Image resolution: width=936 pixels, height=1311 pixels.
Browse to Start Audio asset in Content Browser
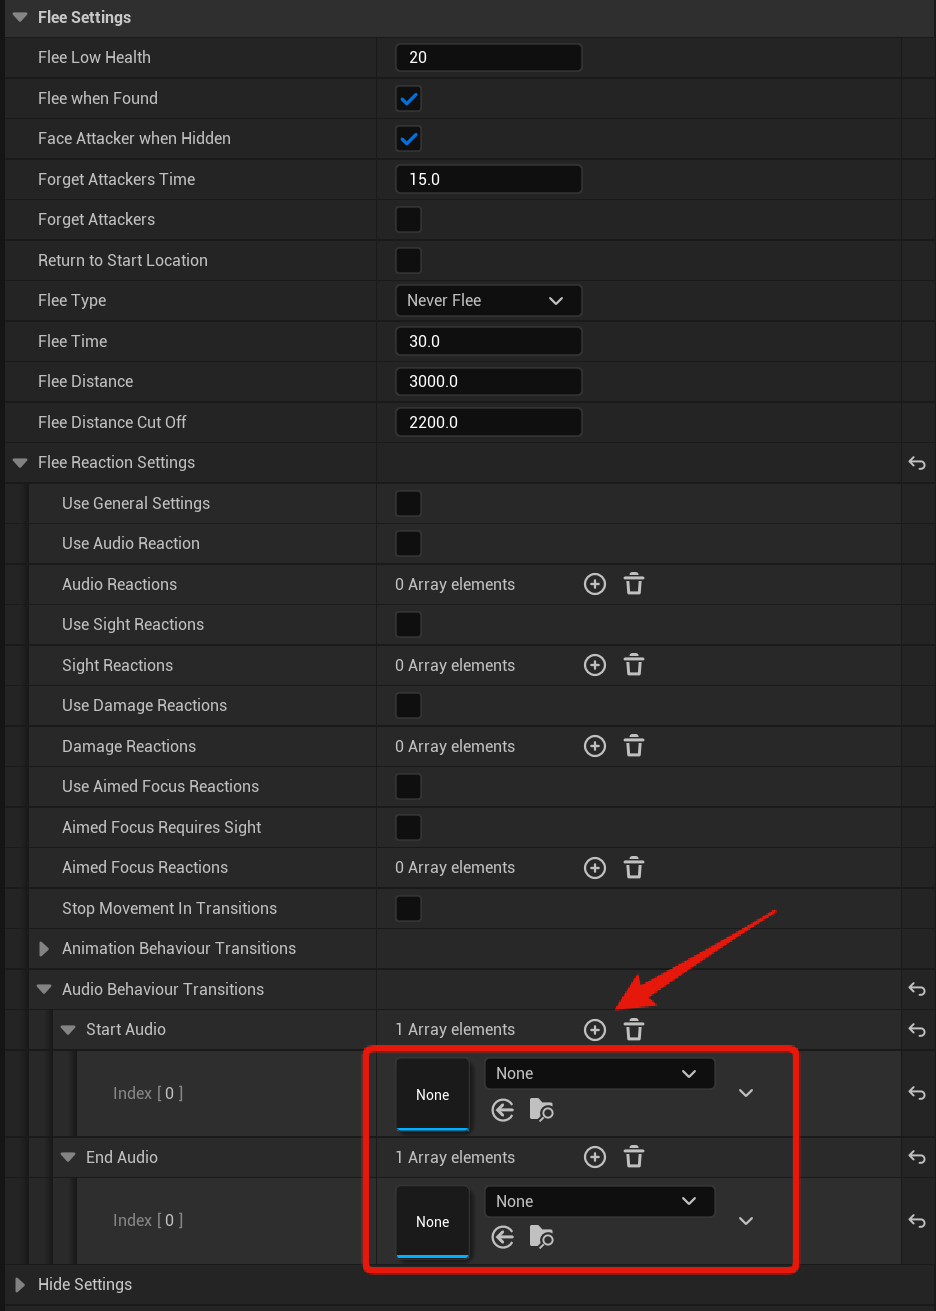(541, 1110)
